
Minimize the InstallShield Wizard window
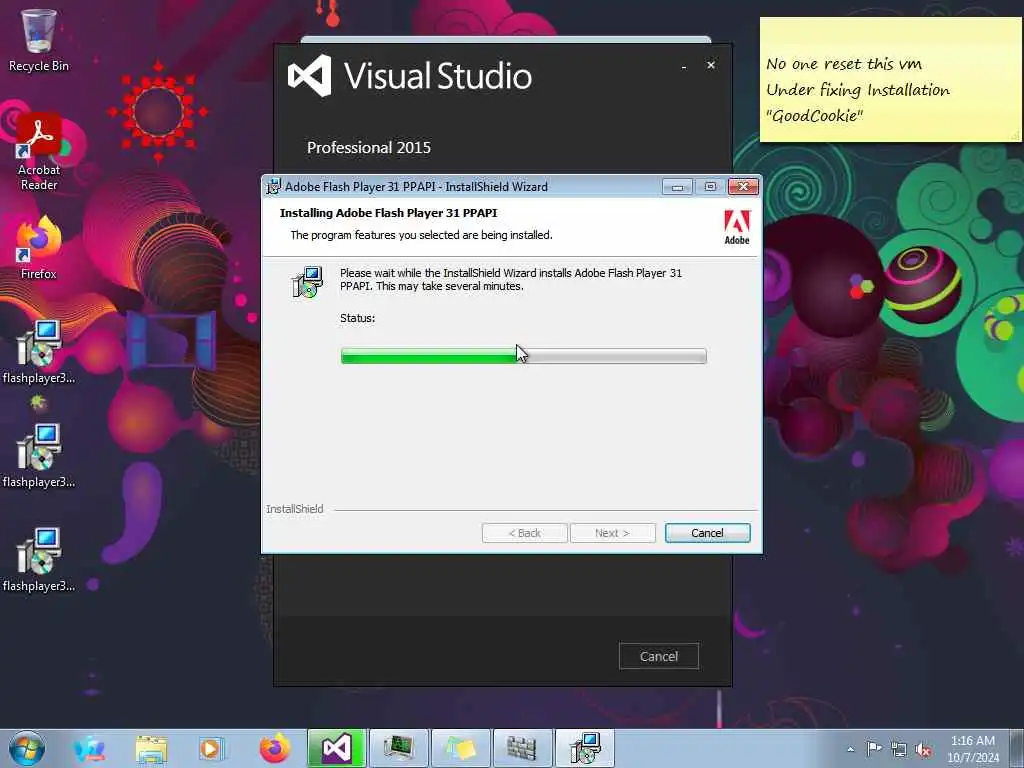[x=677, y=187]
